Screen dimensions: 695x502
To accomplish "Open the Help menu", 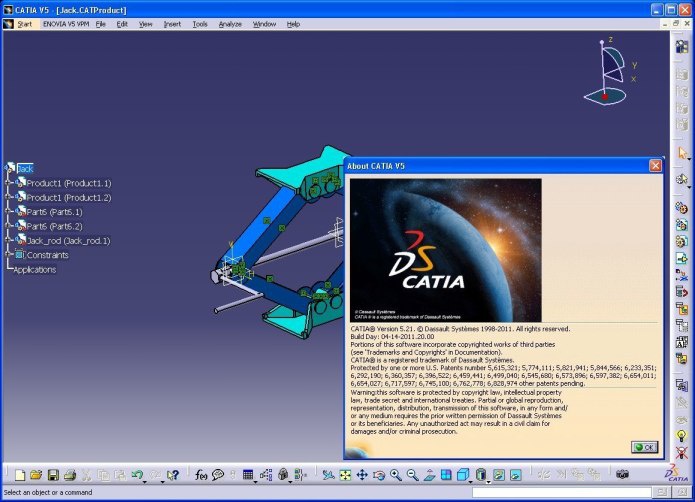I will point(293,24).
